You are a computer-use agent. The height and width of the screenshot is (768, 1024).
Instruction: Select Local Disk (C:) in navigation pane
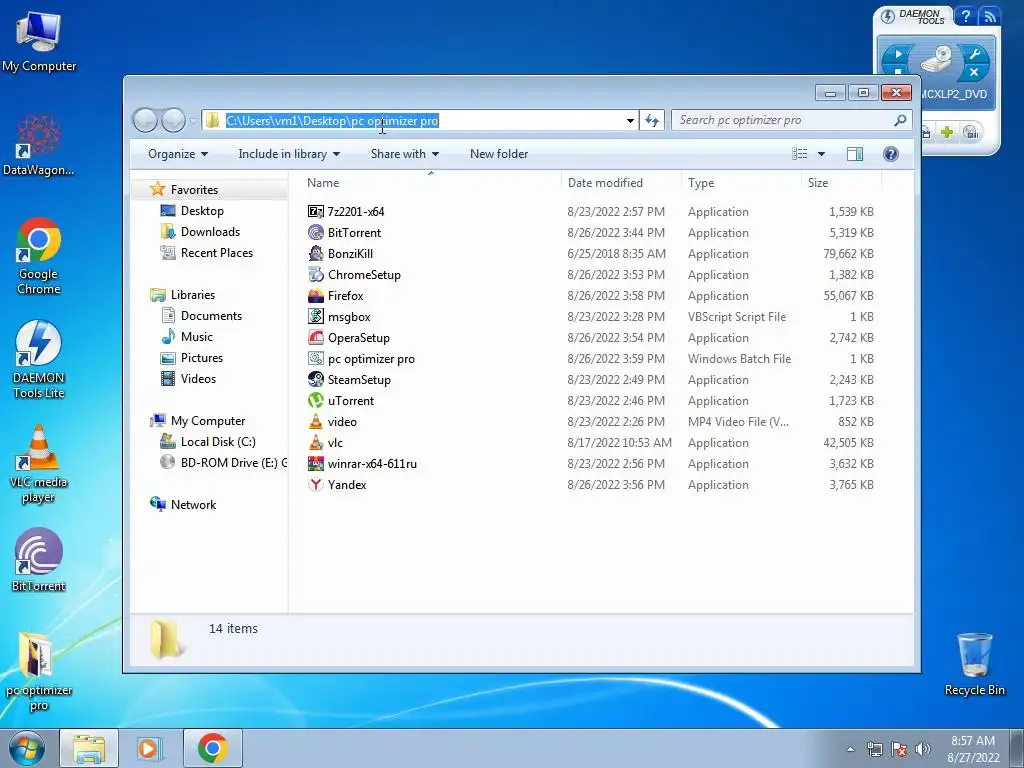point(217,441)
